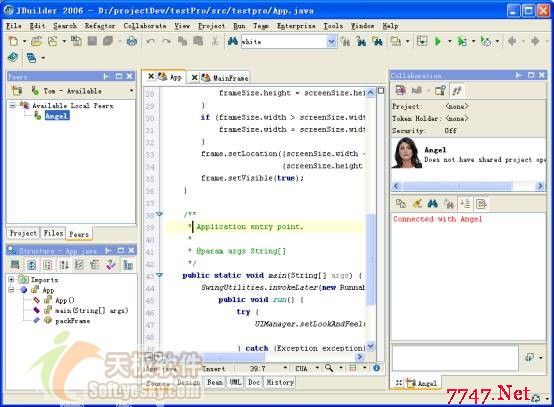Open the Design view tab
This screenshot has height=407, width=554.
click(188, 382)
